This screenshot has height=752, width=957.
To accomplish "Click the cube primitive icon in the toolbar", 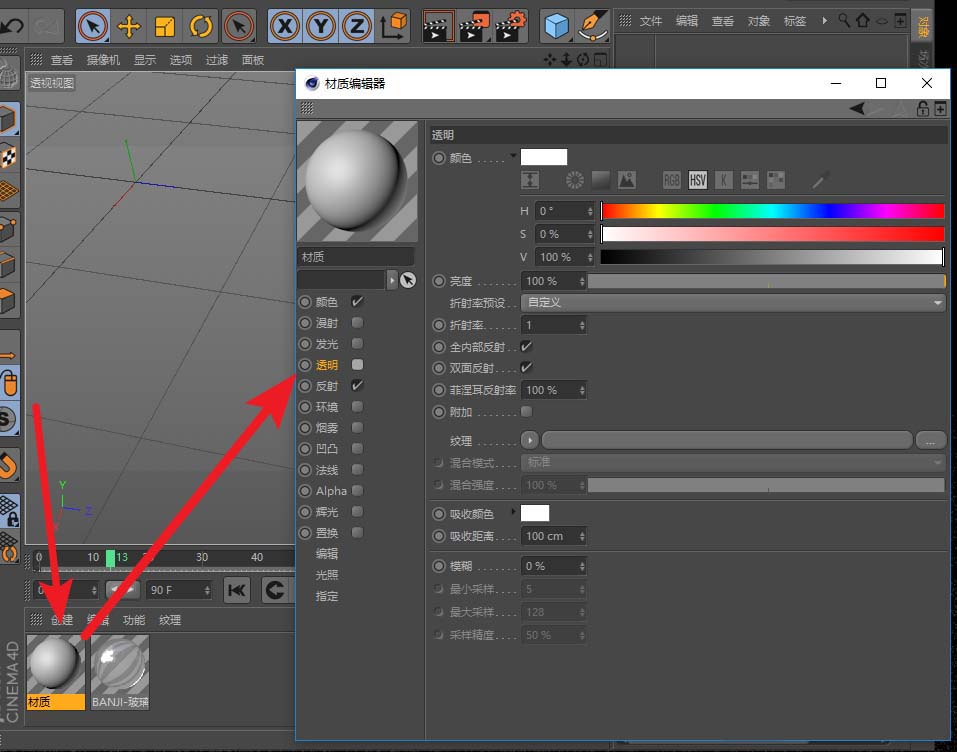I will [557, 26].
